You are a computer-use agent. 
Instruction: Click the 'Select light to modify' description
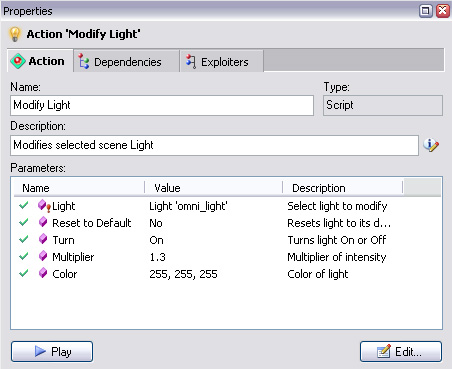pos(337,206)
